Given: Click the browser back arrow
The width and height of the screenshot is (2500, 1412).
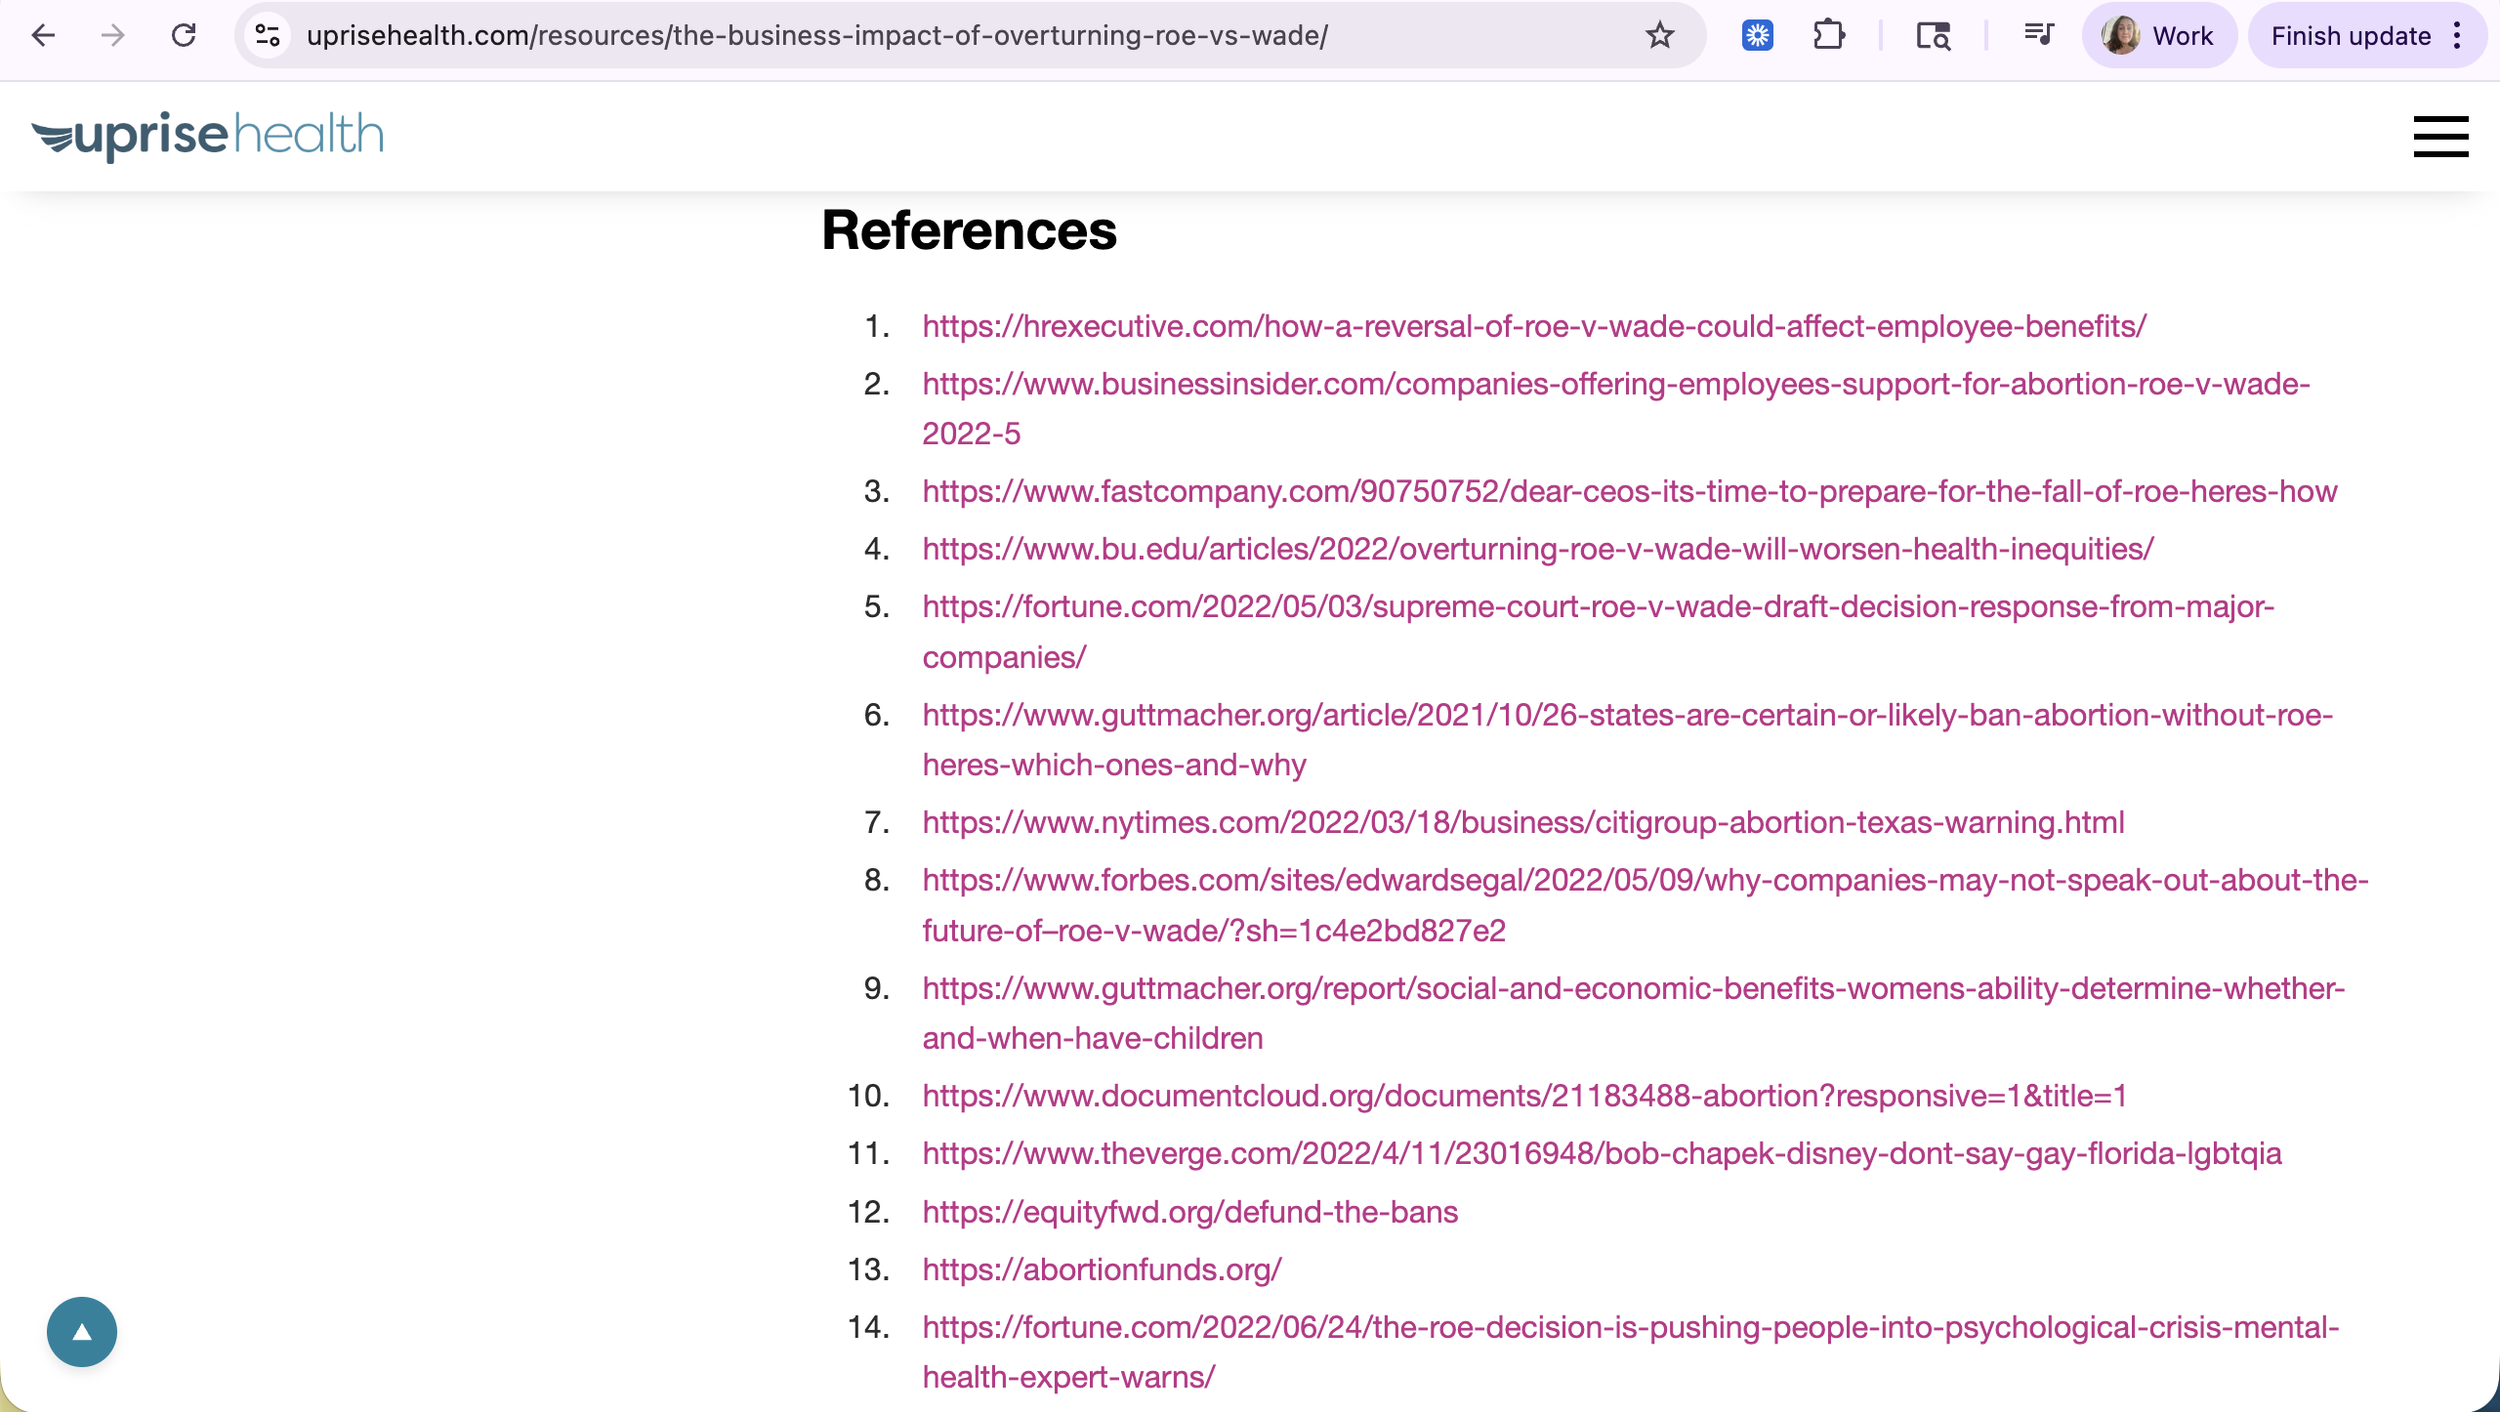Looking at the screenshot, I should [x=43, y=36].
